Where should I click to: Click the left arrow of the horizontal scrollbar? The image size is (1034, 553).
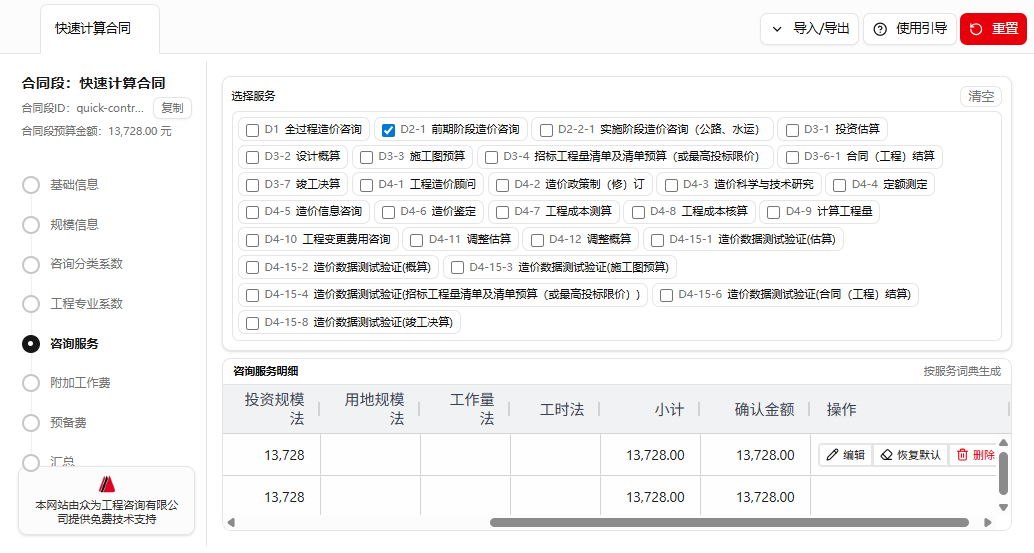tap(231, 522)
